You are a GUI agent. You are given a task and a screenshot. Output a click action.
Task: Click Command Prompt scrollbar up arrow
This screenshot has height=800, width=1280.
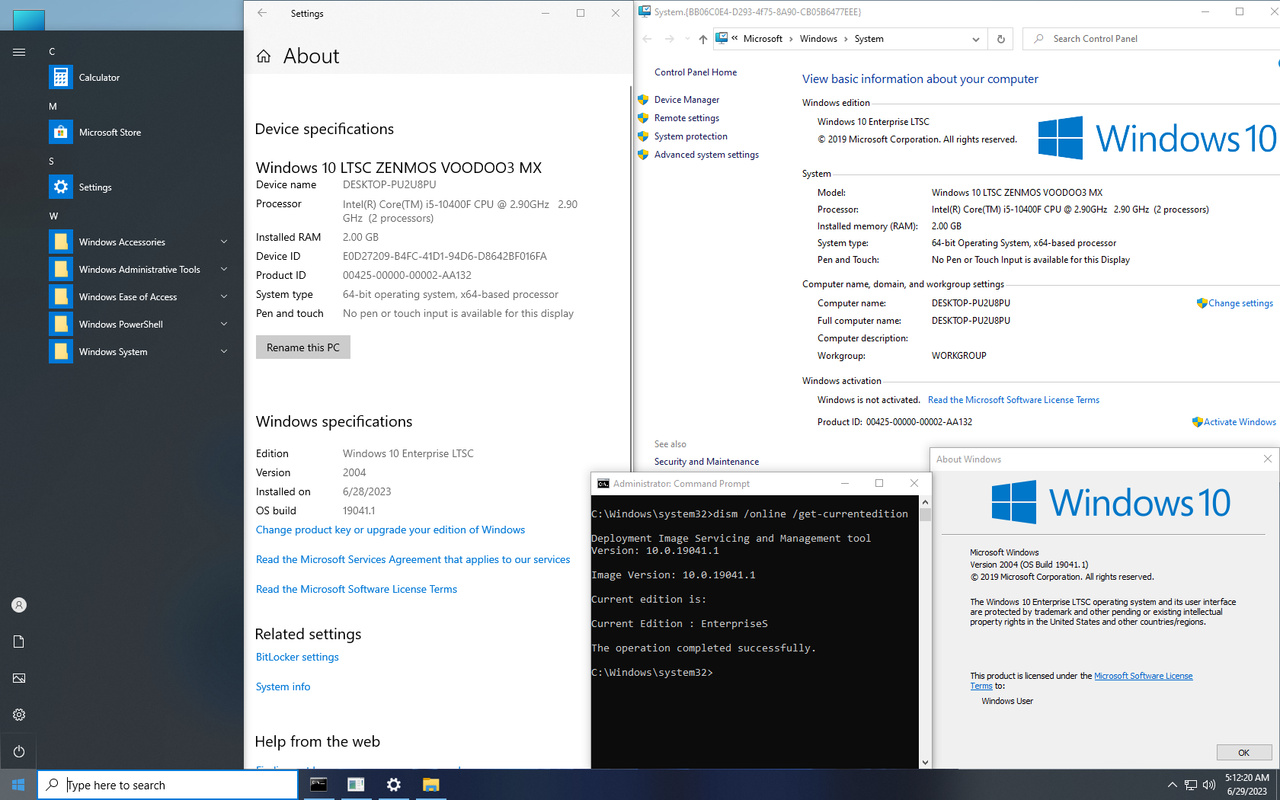click(925, 503)
